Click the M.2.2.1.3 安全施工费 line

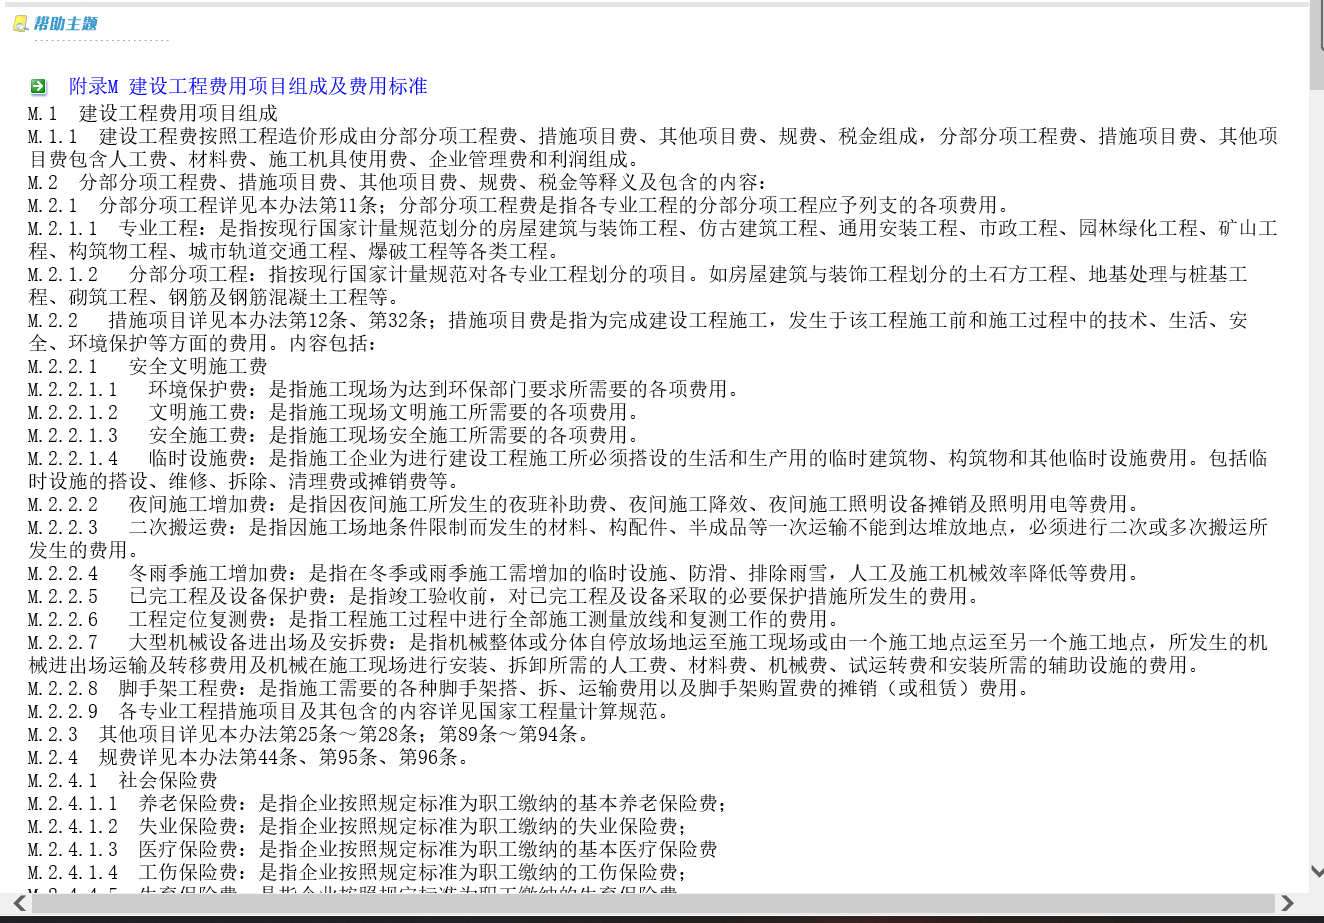[333, 436]
